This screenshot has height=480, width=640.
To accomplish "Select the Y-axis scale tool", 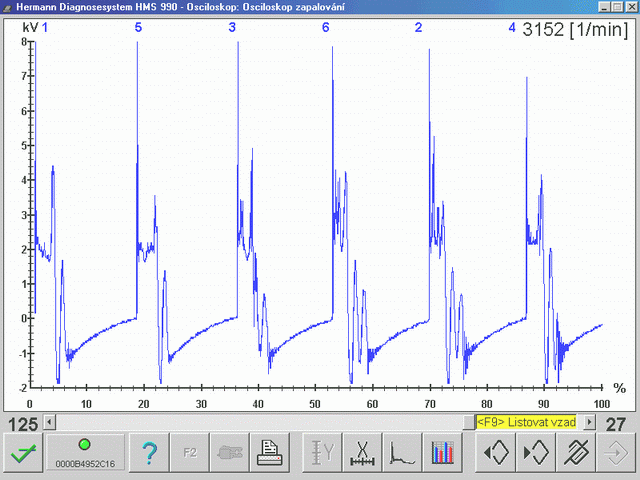I will (x=322, y=453).
